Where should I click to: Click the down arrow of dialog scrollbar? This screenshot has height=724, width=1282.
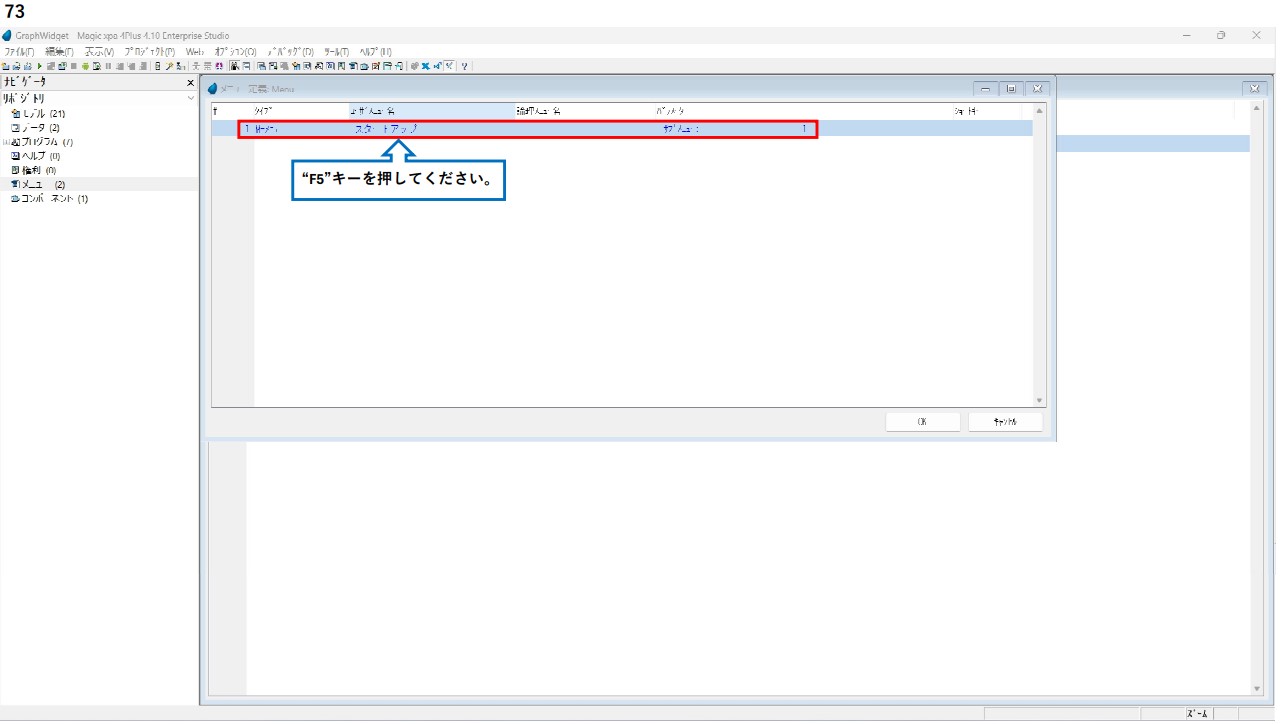pyautogui.click(x=1039, y=400)
